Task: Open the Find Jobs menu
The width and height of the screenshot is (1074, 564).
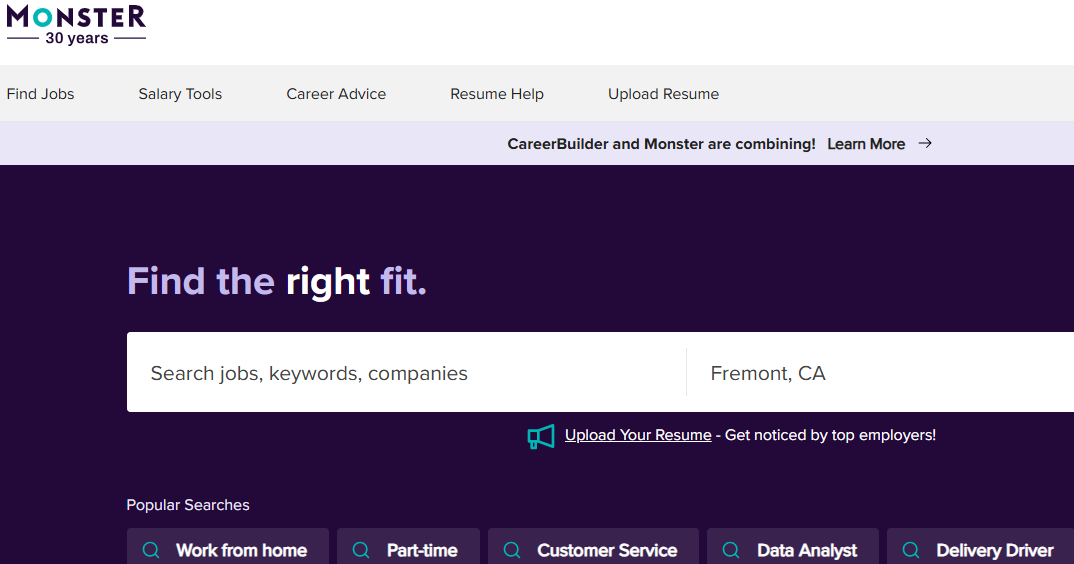Action: (41, 94)
